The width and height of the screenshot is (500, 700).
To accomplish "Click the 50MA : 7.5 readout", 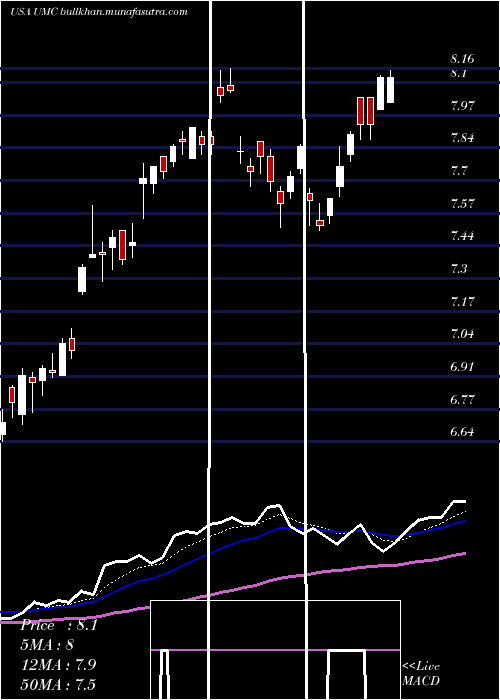I will pyautogui.click(x=58, y=684).
